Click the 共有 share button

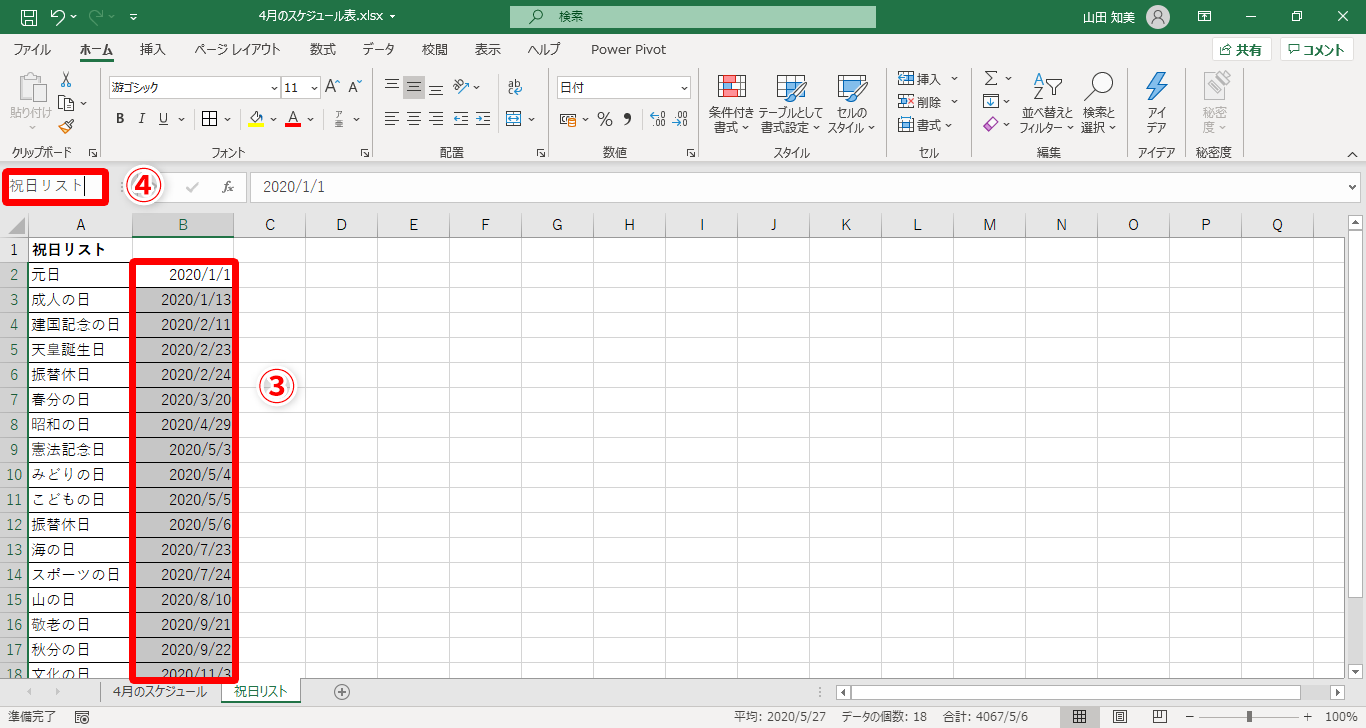point(1241,49)
